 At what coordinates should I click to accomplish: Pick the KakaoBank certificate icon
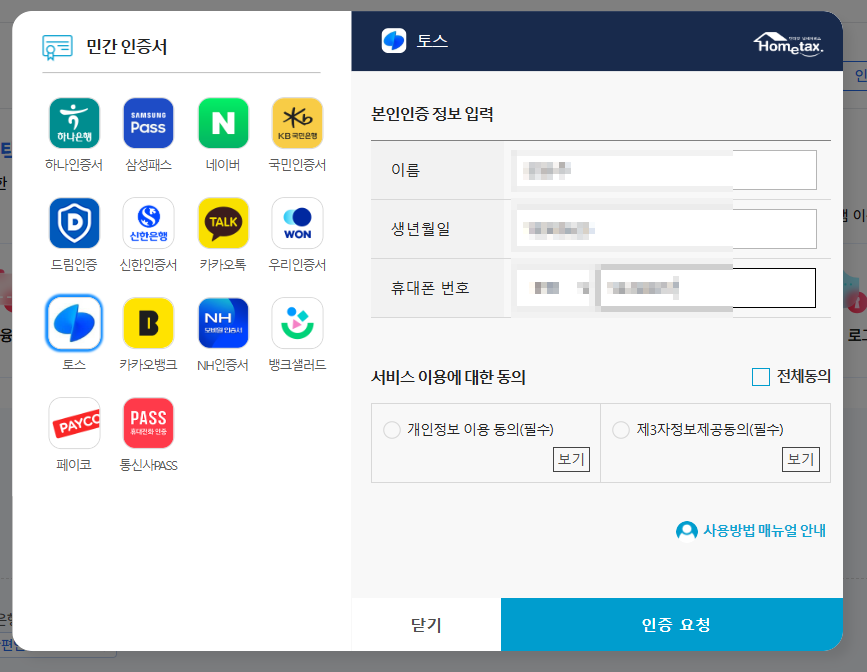point(148,323)
